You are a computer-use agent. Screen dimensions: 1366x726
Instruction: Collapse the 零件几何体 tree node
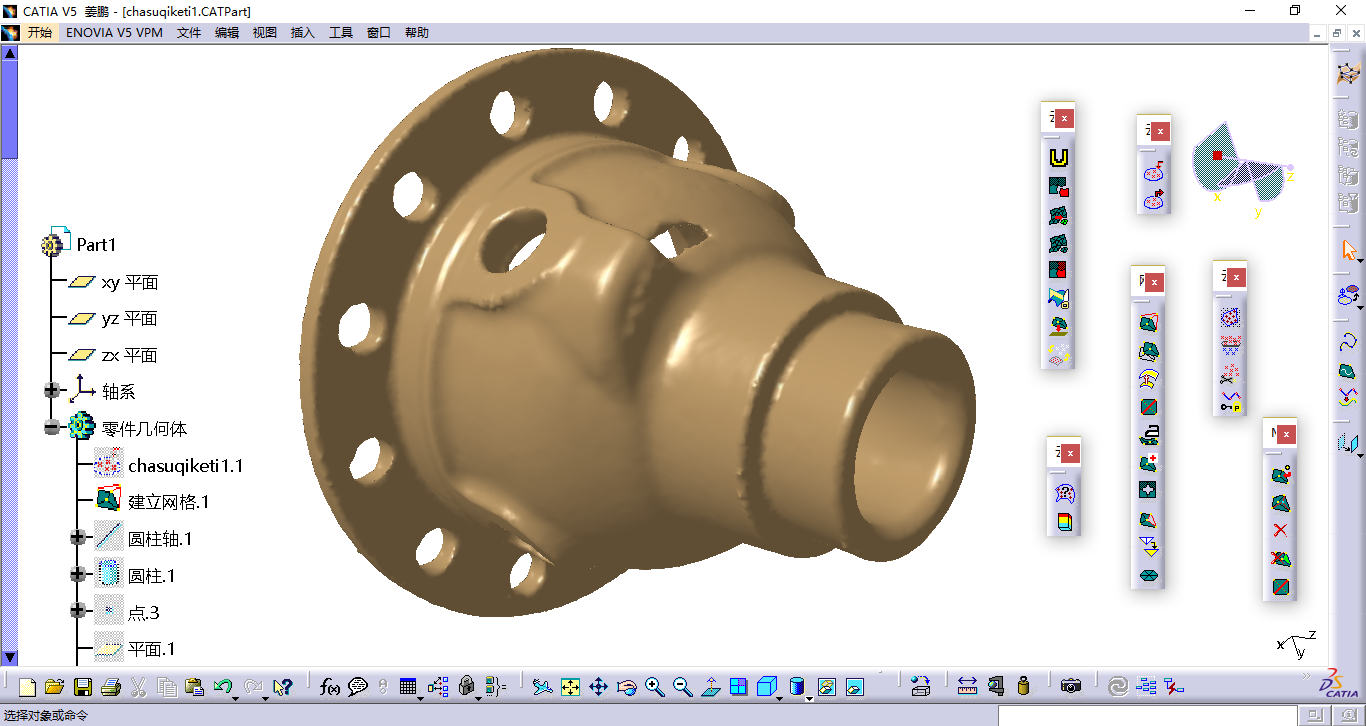point(52,428)
